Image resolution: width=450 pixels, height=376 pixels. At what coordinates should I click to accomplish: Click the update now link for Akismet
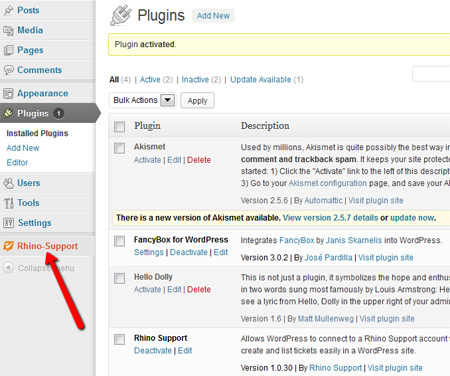click(412, 218)
